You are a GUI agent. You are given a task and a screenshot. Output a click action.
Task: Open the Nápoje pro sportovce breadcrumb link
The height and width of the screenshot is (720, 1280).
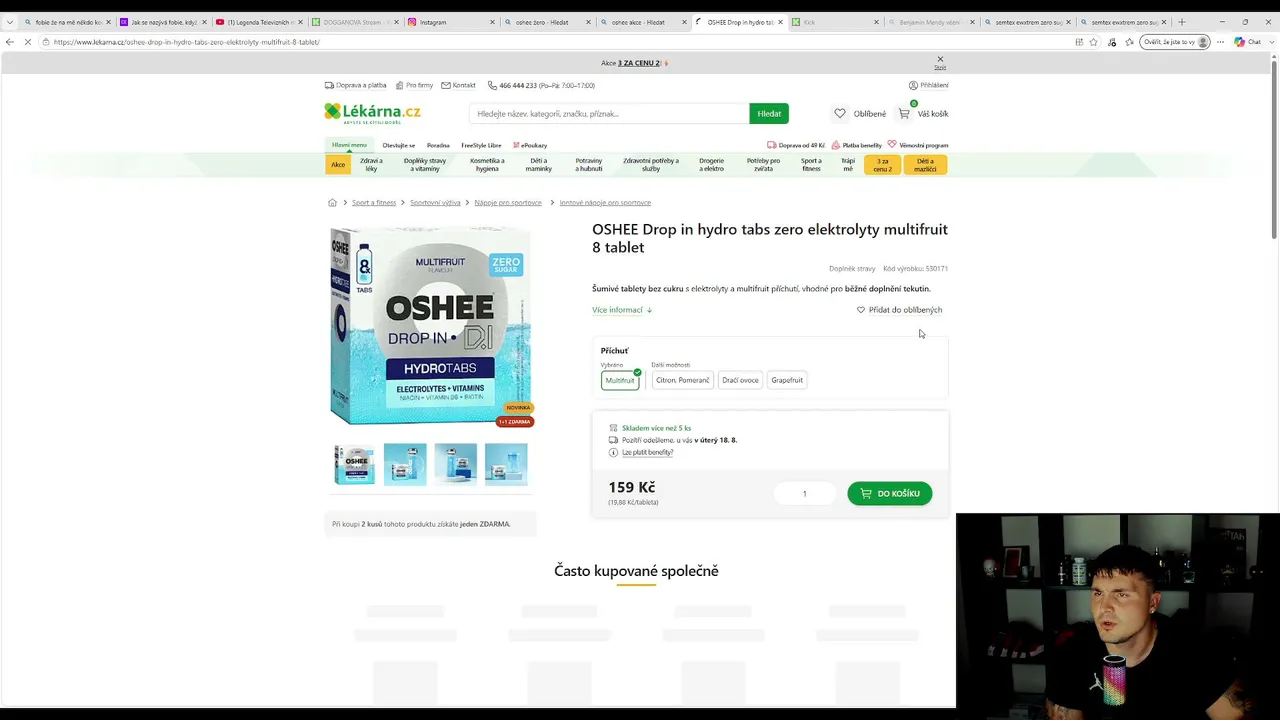(508, 203)
